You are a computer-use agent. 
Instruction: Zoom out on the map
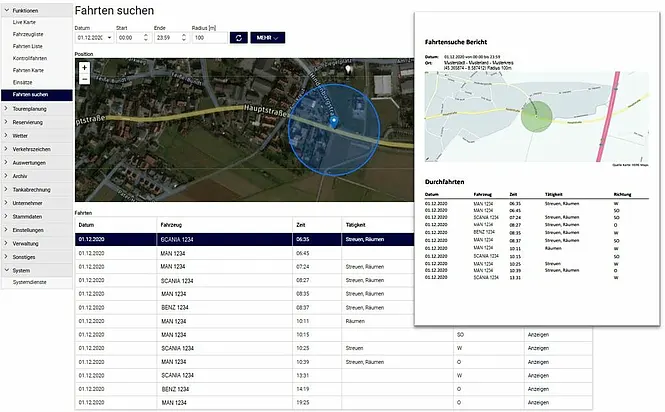coord(84,78)
